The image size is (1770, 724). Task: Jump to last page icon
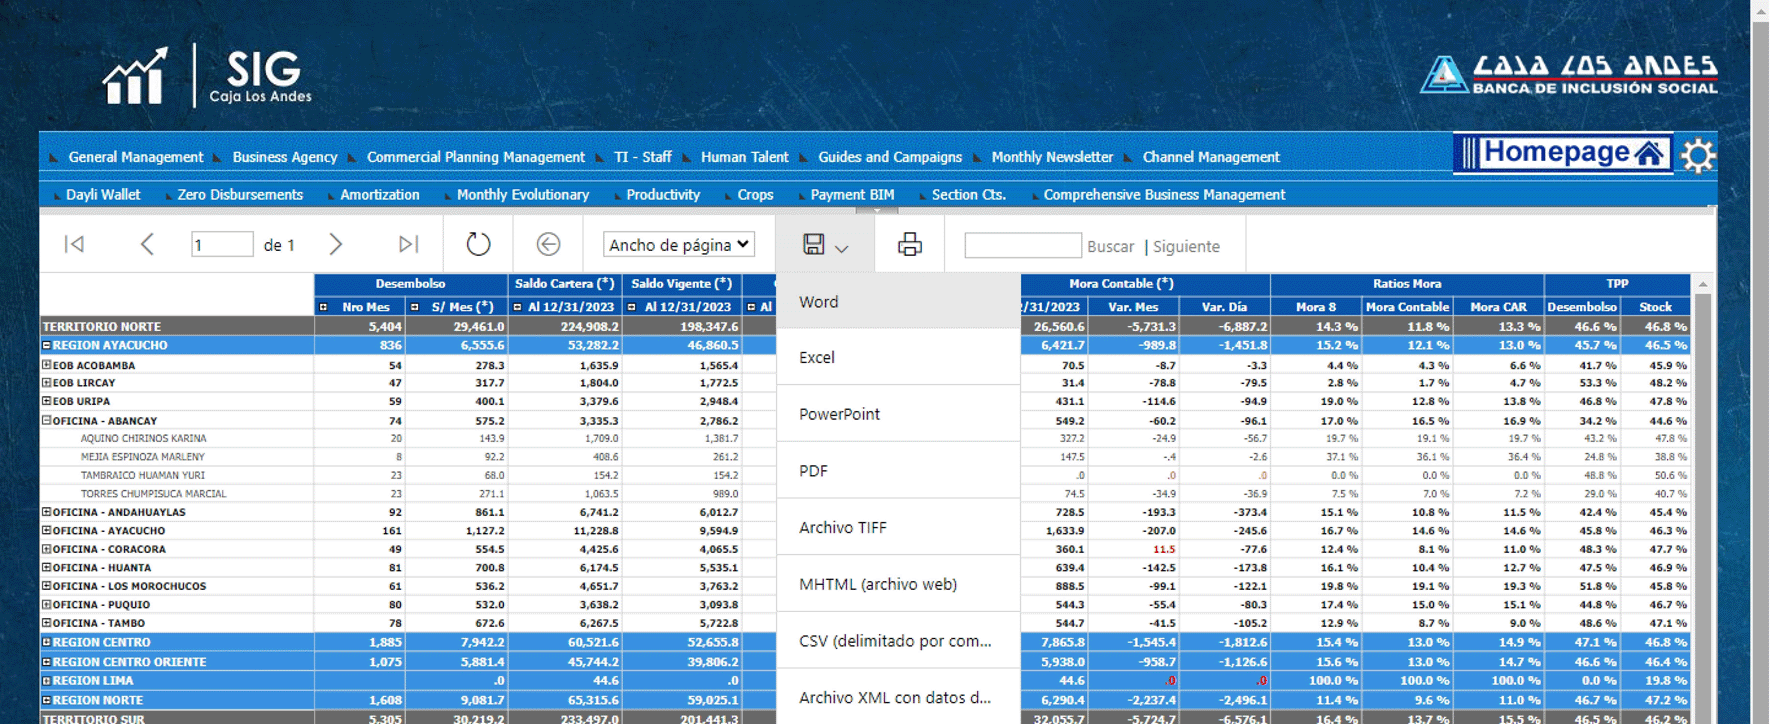point(408,244)
